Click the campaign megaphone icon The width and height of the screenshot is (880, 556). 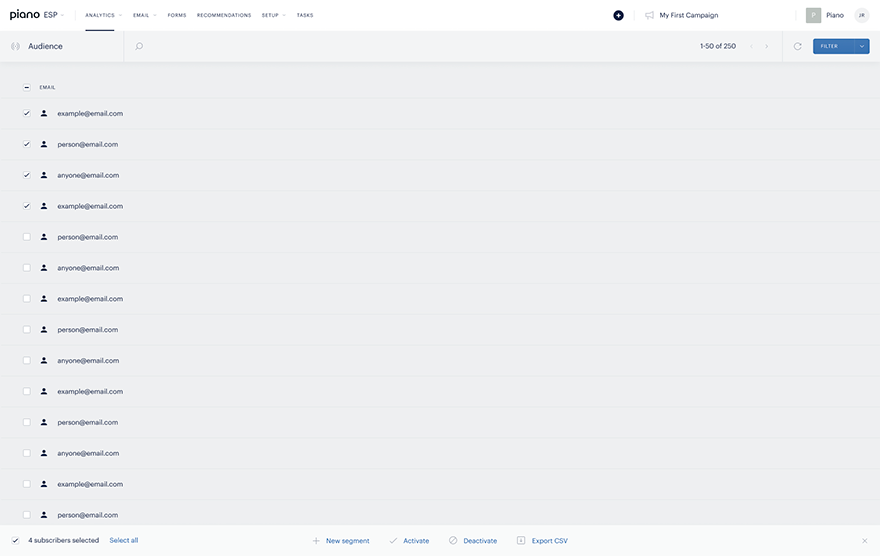tap(649, 15)
